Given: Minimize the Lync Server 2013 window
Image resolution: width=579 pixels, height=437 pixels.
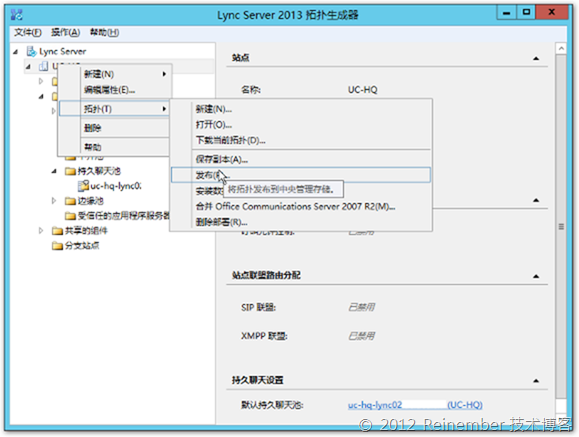Looking at the screenshot, I should pos(507,13).
